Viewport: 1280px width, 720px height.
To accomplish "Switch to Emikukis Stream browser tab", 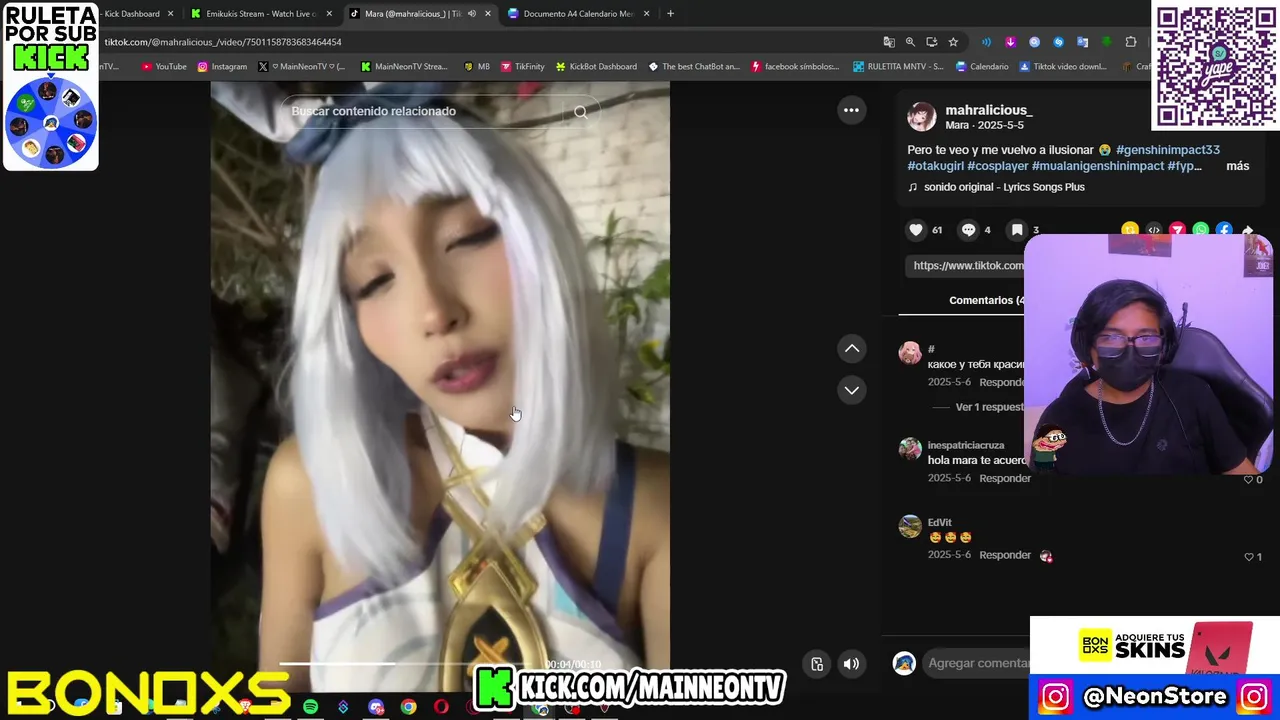I will point(260,14).
